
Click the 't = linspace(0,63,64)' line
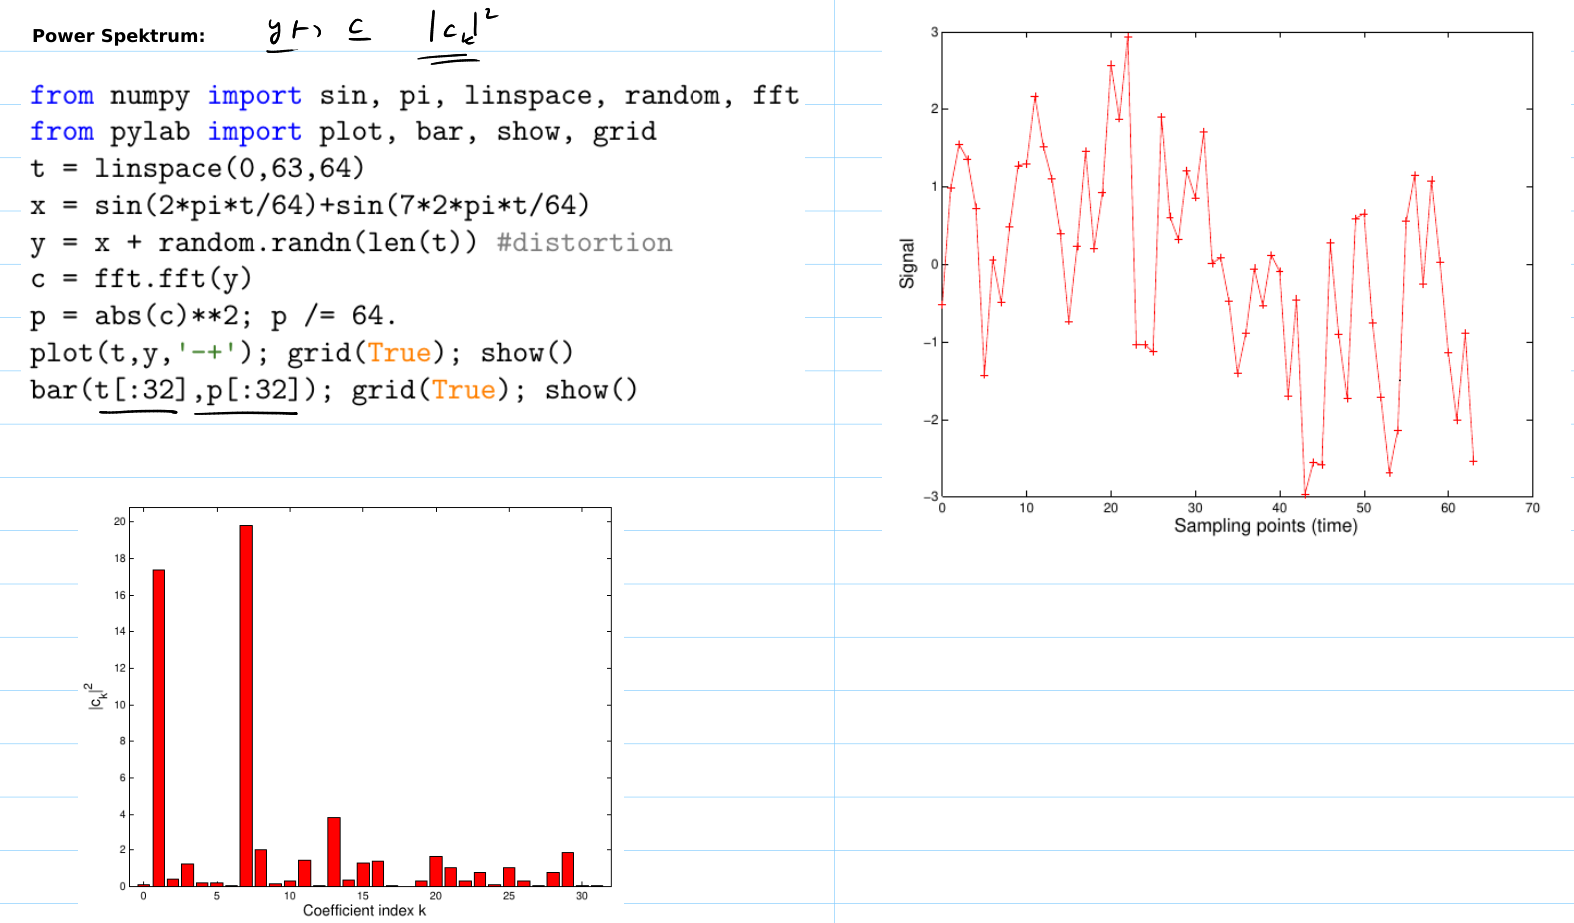[197, 168]
